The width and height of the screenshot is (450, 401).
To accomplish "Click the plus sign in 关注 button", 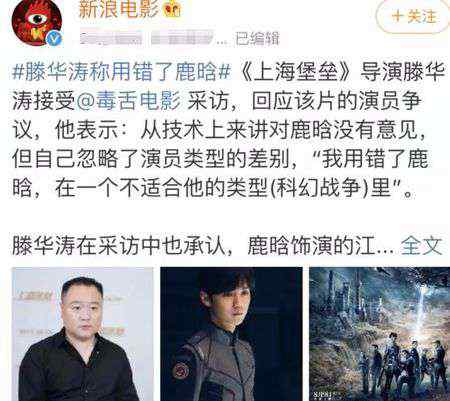I will [x=397, y=17].
